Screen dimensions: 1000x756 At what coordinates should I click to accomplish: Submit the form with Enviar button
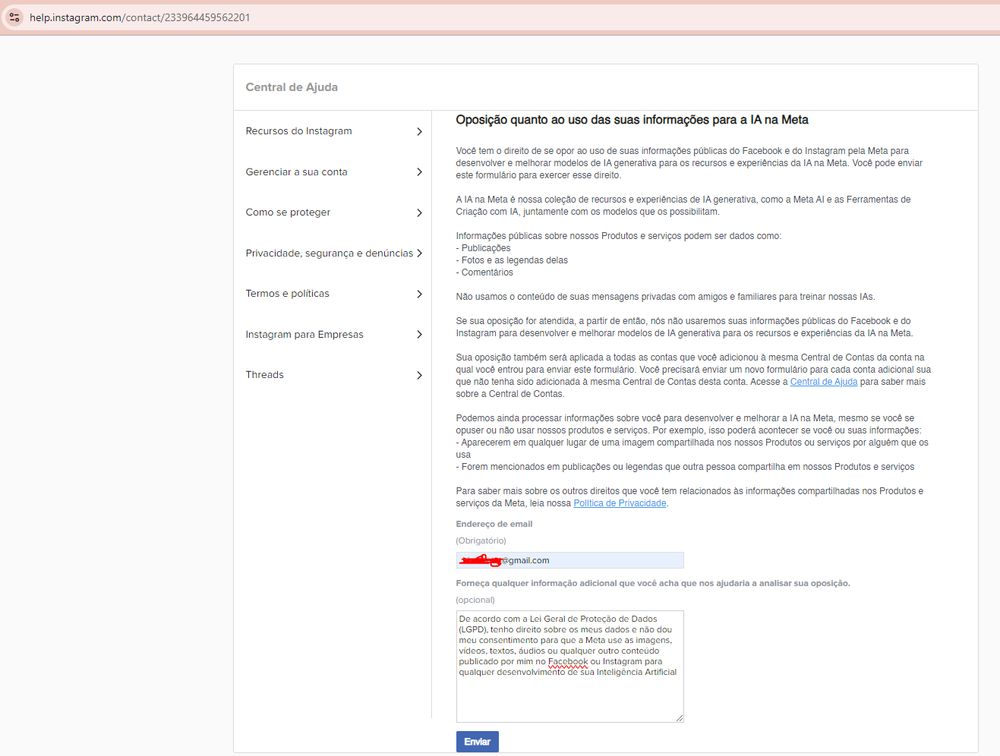pyautogui.click(x=477, y=741)
